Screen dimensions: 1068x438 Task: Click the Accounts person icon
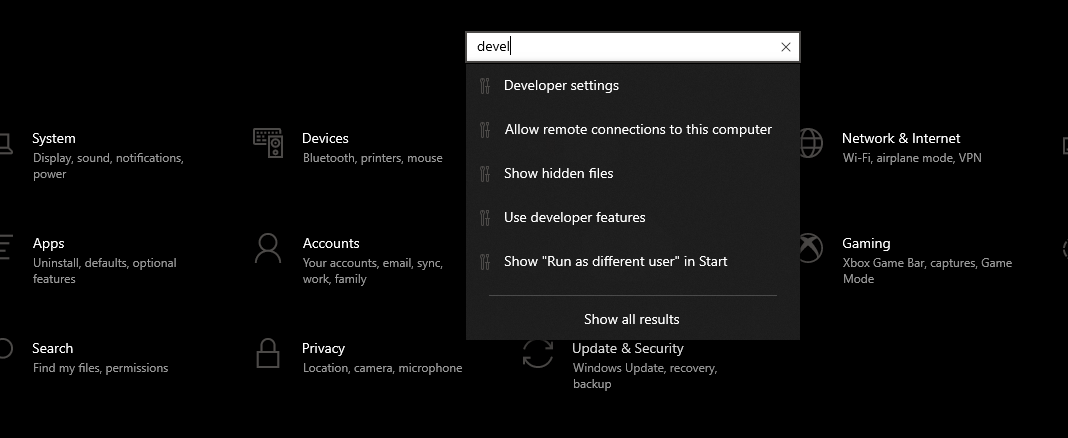point(268,249)
